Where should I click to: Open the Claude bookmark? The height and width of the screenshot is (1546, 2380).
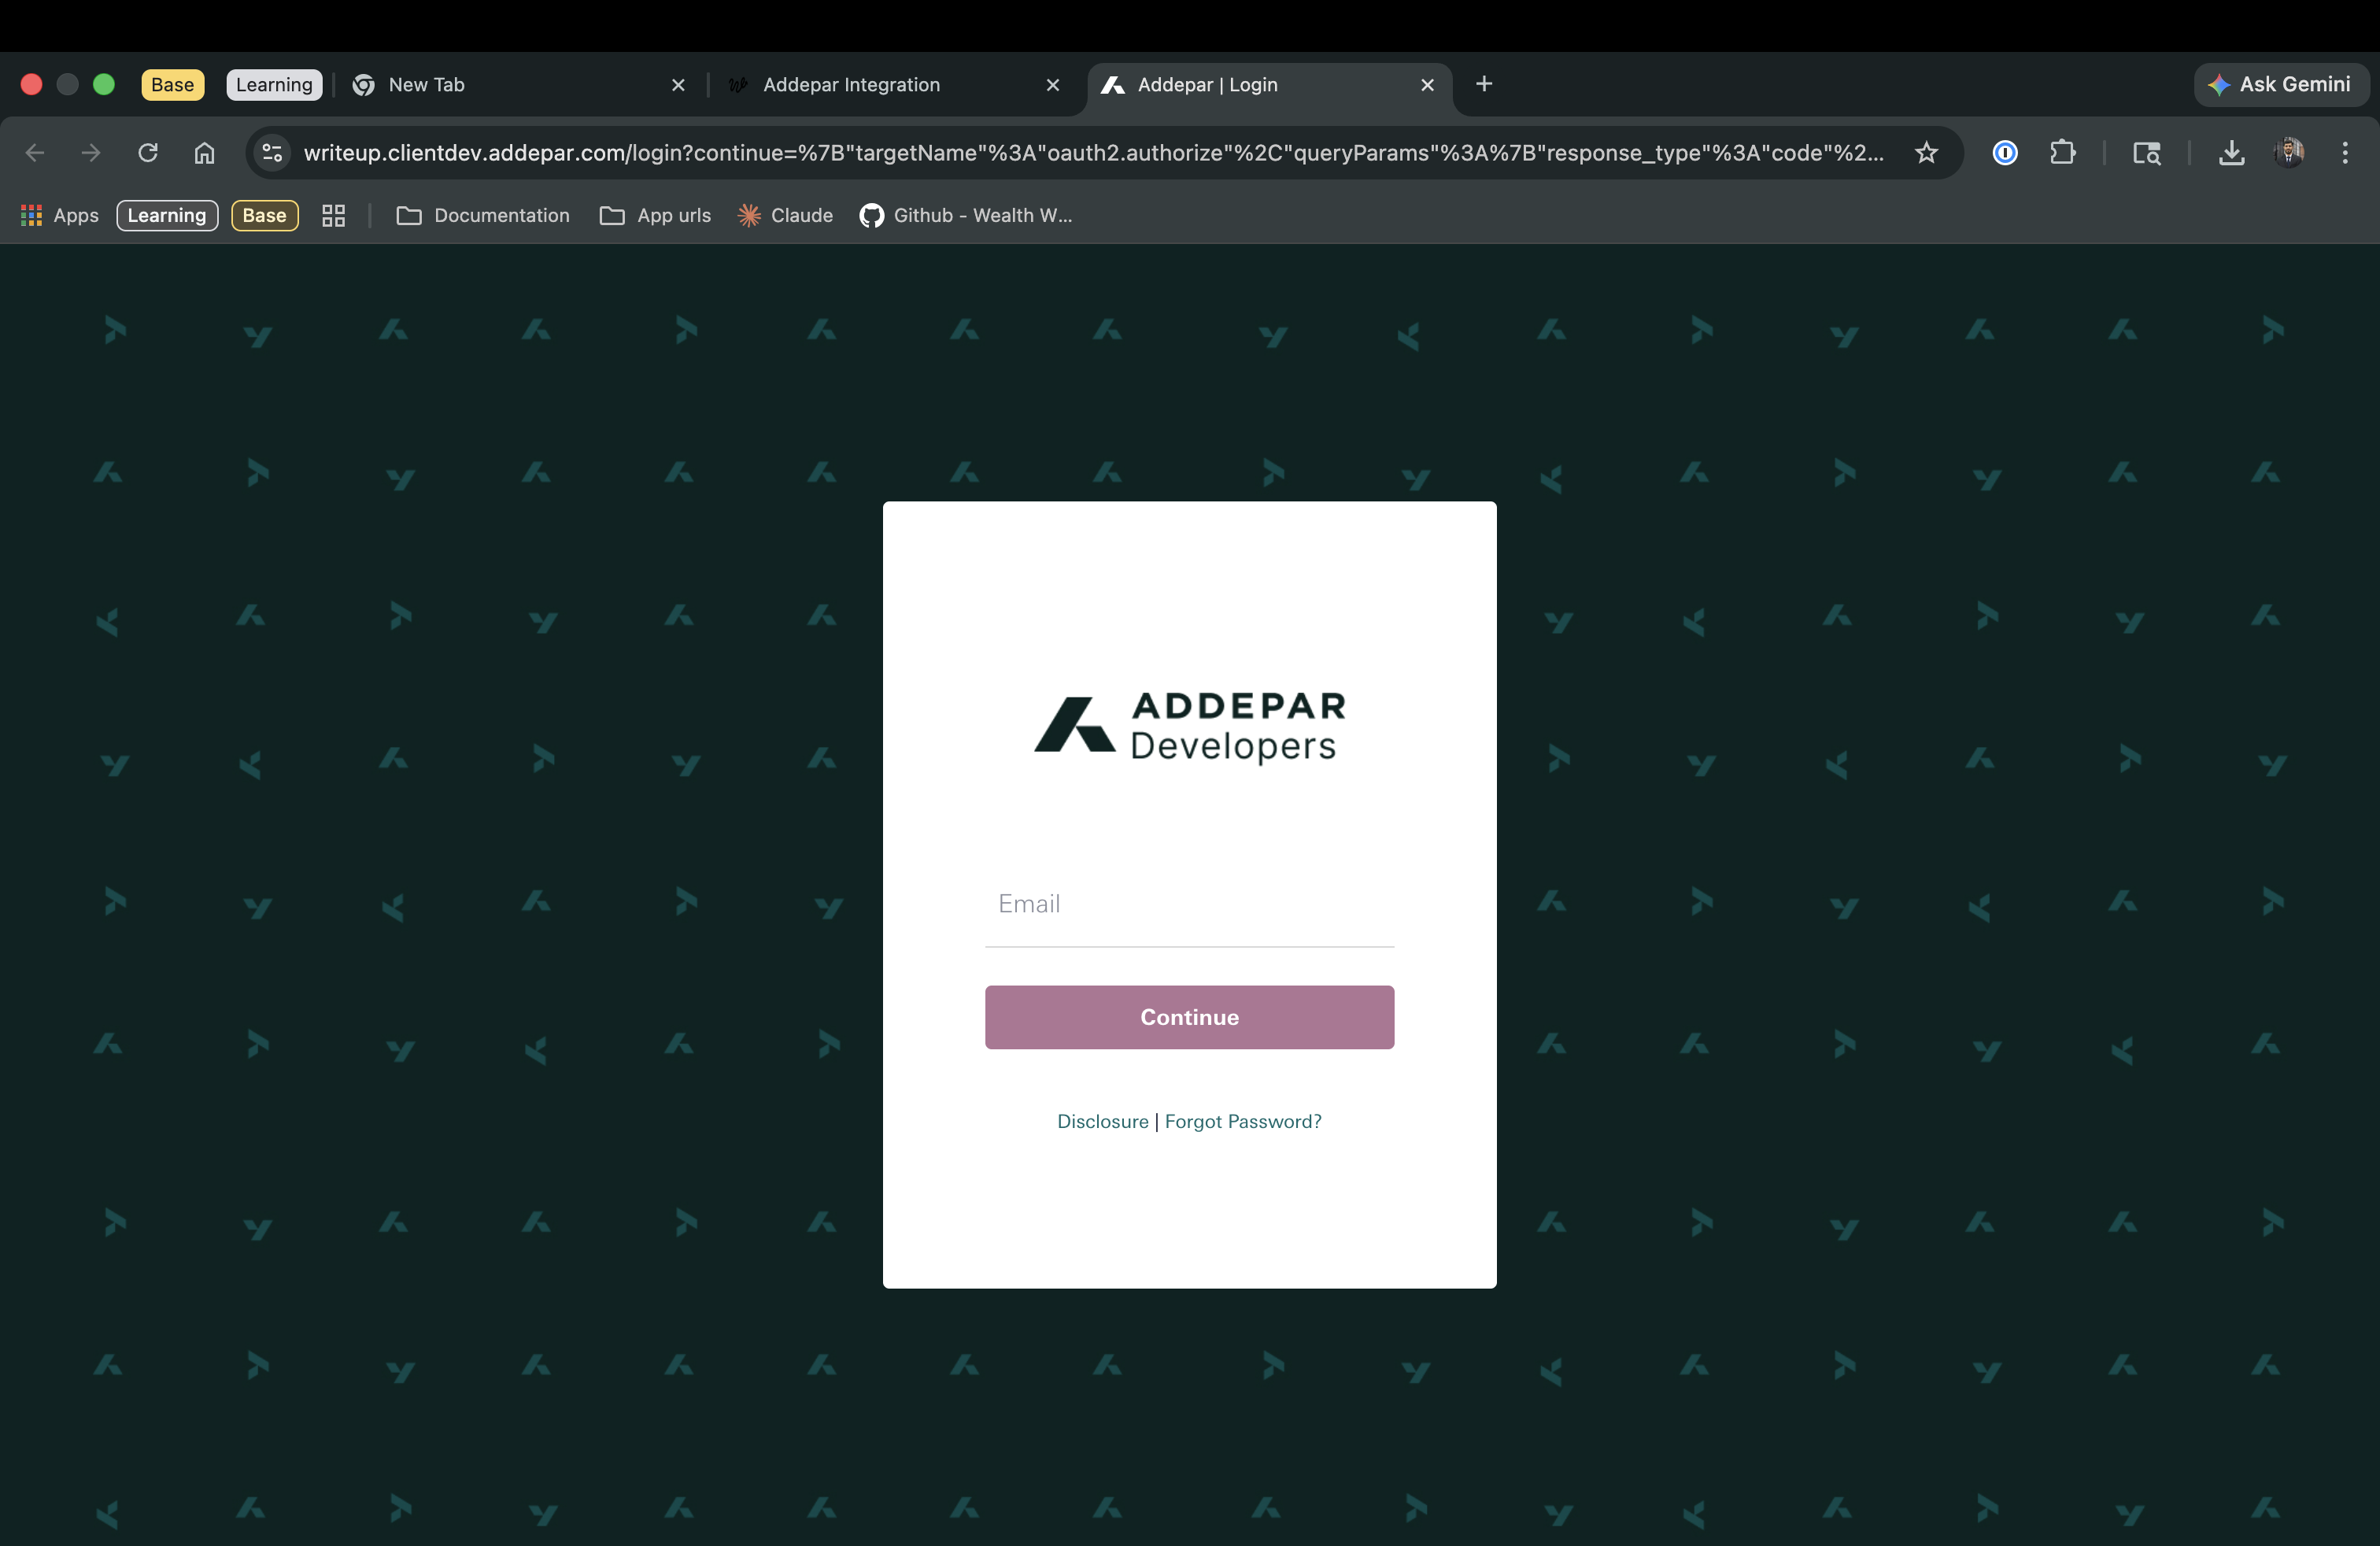[x=785, y=215]
